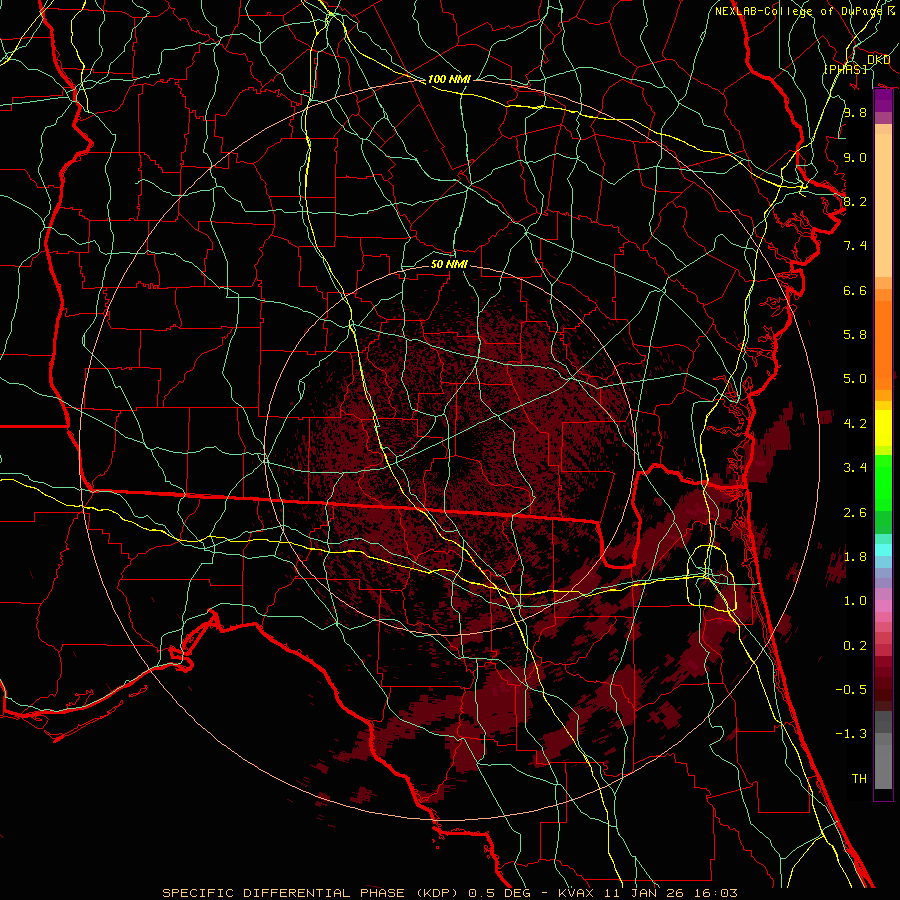The width and height of the screenshot is (900, 900).
Task: Click the 9.8 value on the scale
Action: click(855, 112)
